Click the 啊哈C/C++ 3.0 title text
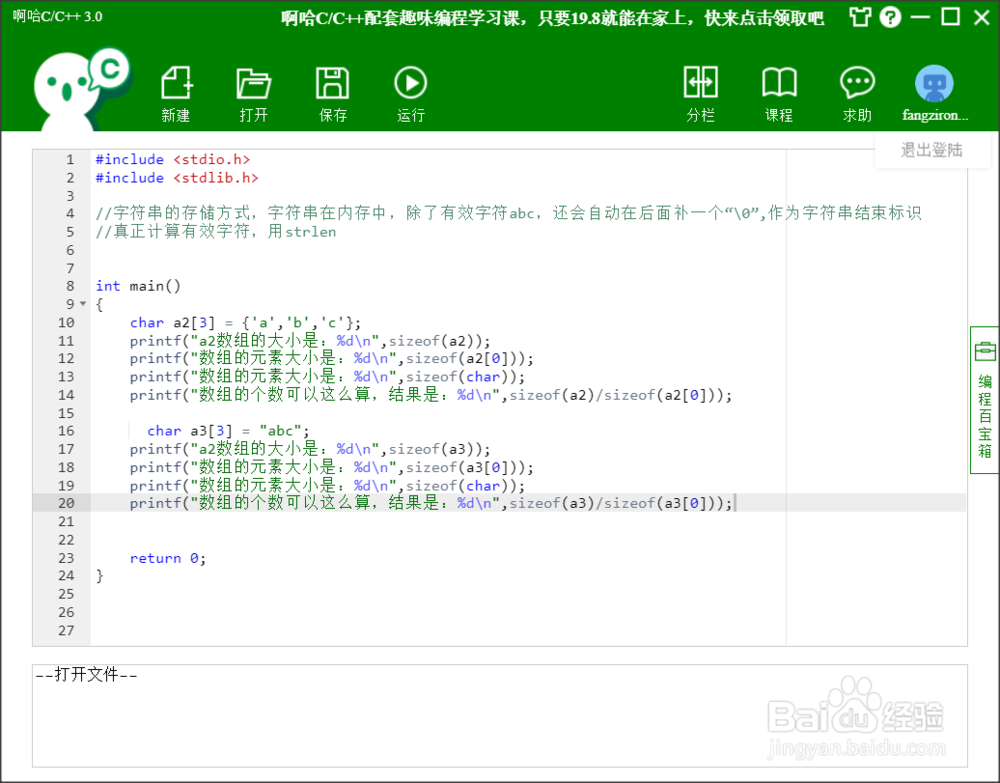Viewport: 1000px width, 783px height. coord(57,17)
